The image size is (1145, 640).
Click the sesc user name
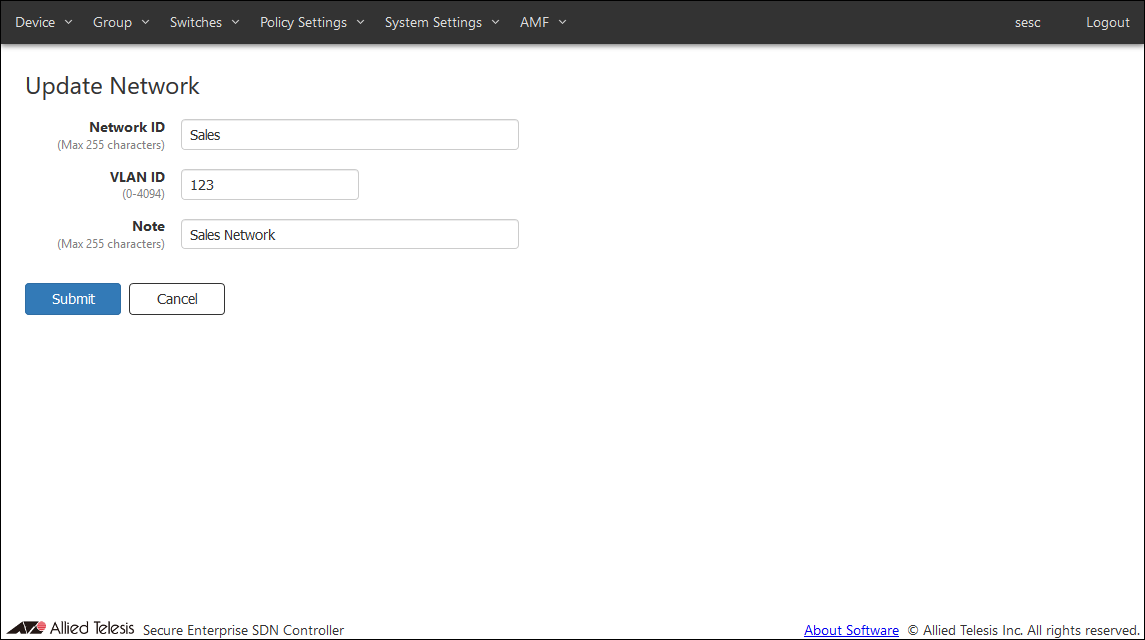pos(1027,22)
